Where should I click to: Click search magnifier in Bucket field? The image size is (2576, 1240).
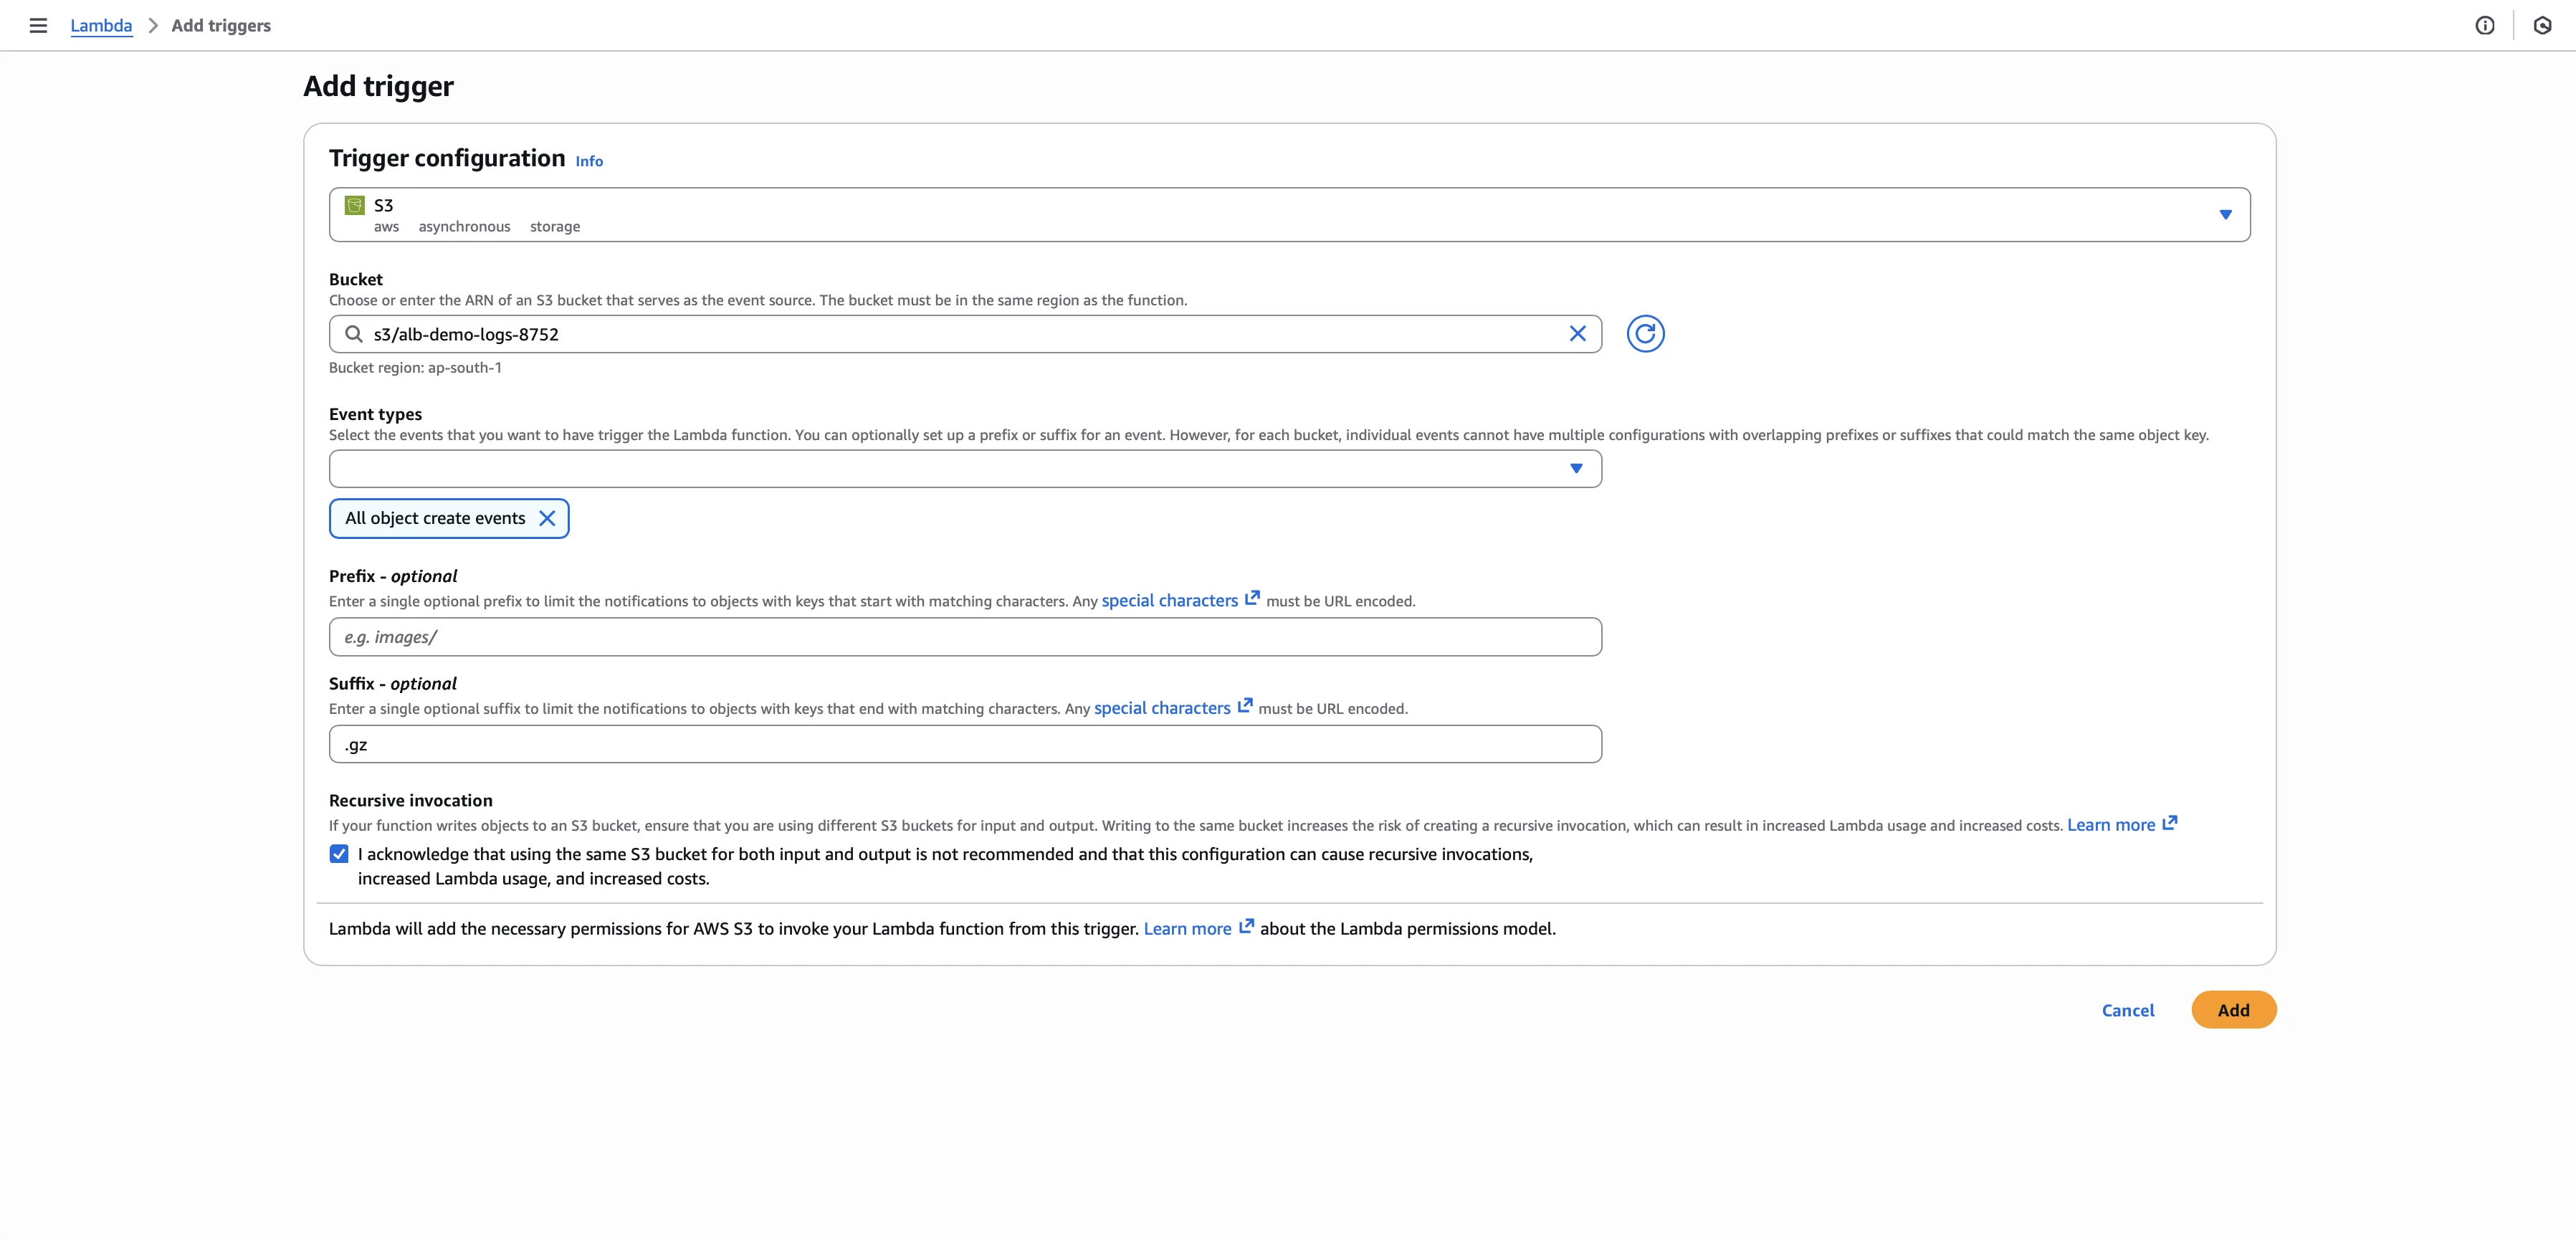(x=353, y=334)
